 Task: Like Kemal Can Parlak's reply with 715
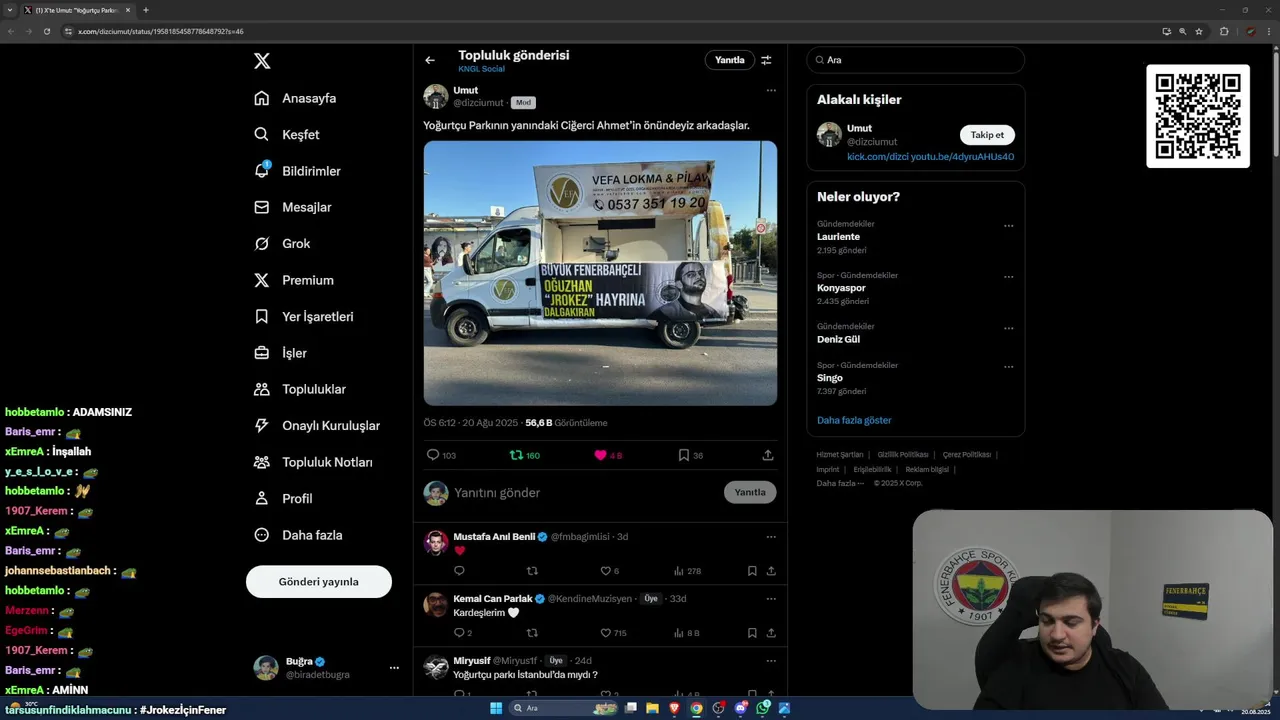pyautogui.click(x=605, y=633)
